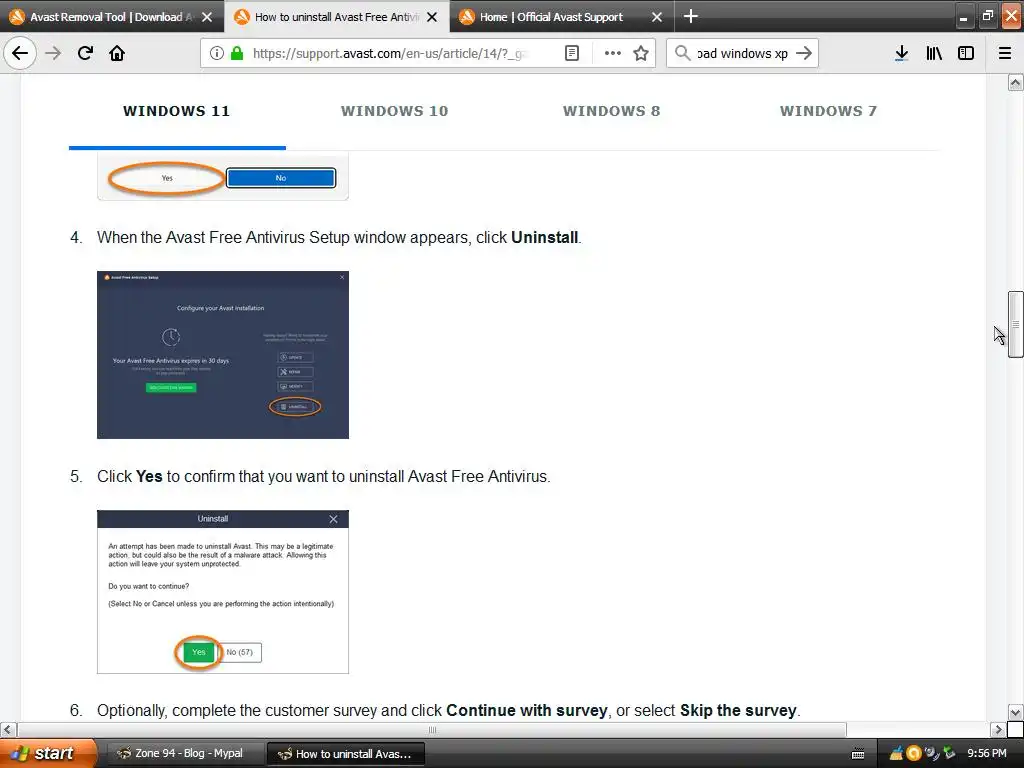Click the forward navigation arrow
Viewport: 1024px width, 768px height.
pyautogui.click(x=53, y=53)
